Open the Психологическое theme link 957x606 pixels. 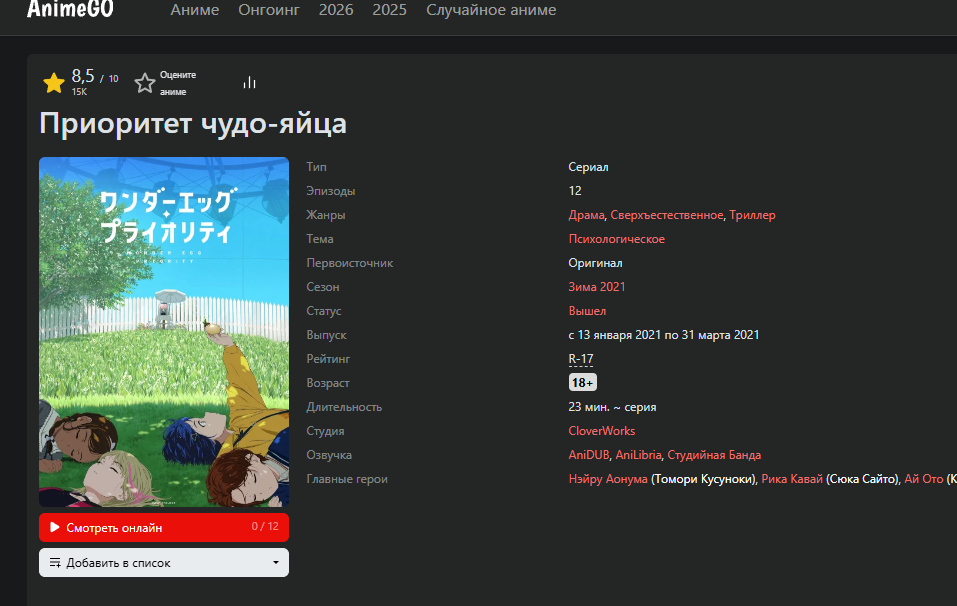point(616,239)
